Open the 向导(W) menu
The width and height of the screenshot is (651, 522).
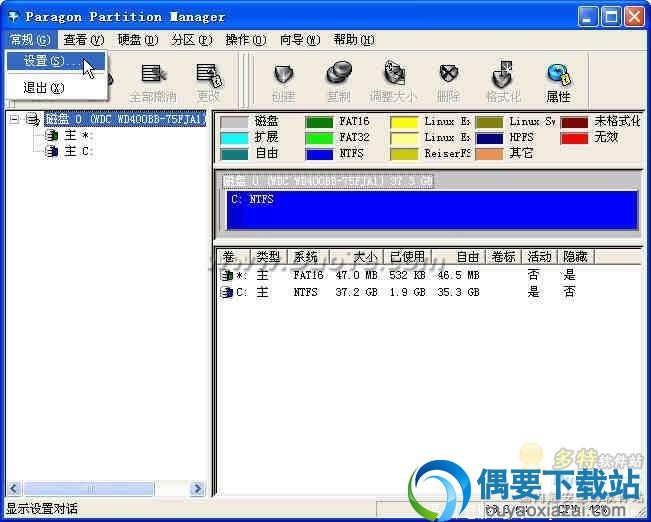[300, 40]
